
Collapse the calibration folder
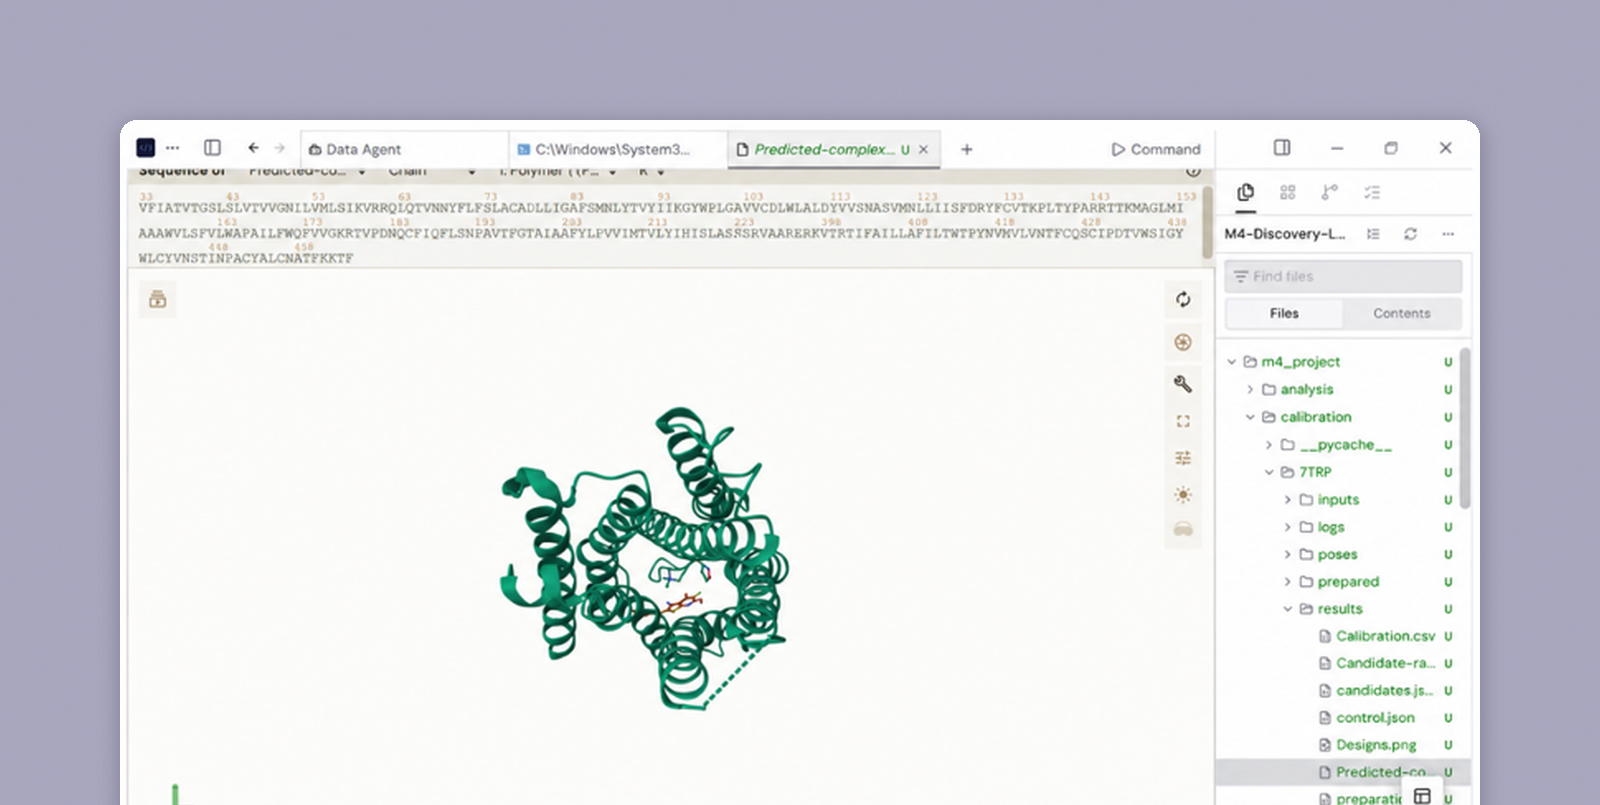[1250, 417]
